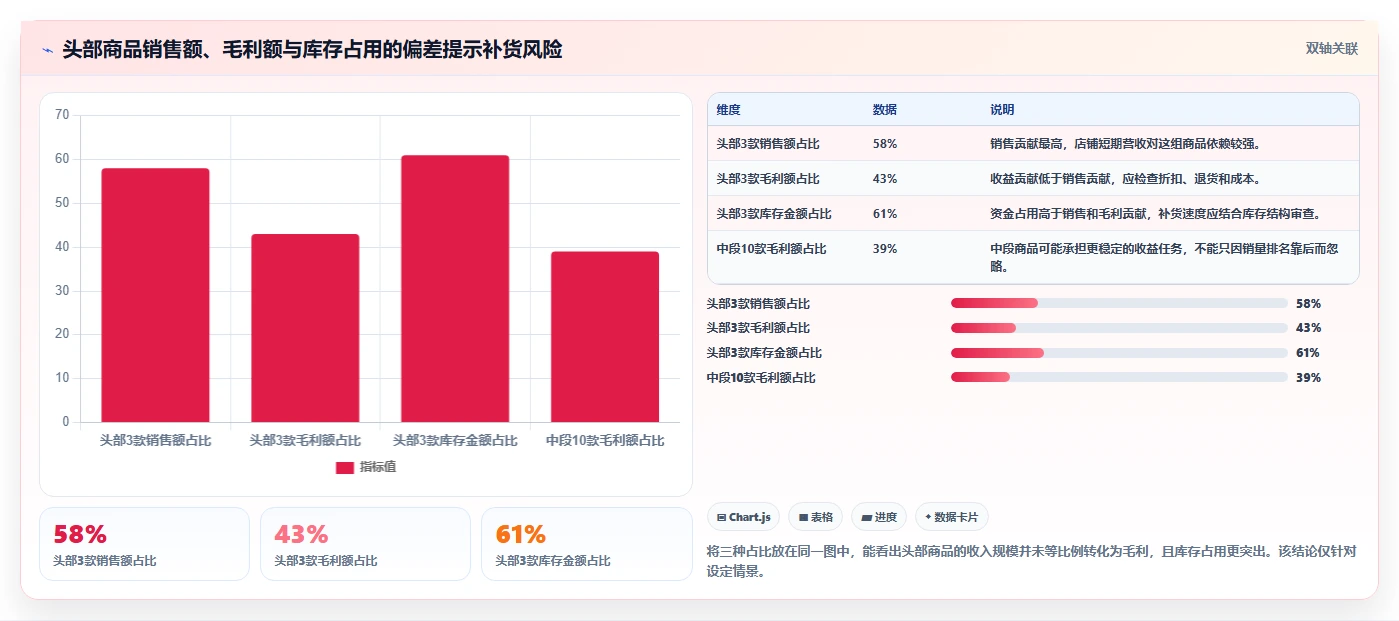Toggle the 指标值 legend swatch
The height and width of the screenshot is (621, 1399).
pyautogui.click(x=344, y=467)
